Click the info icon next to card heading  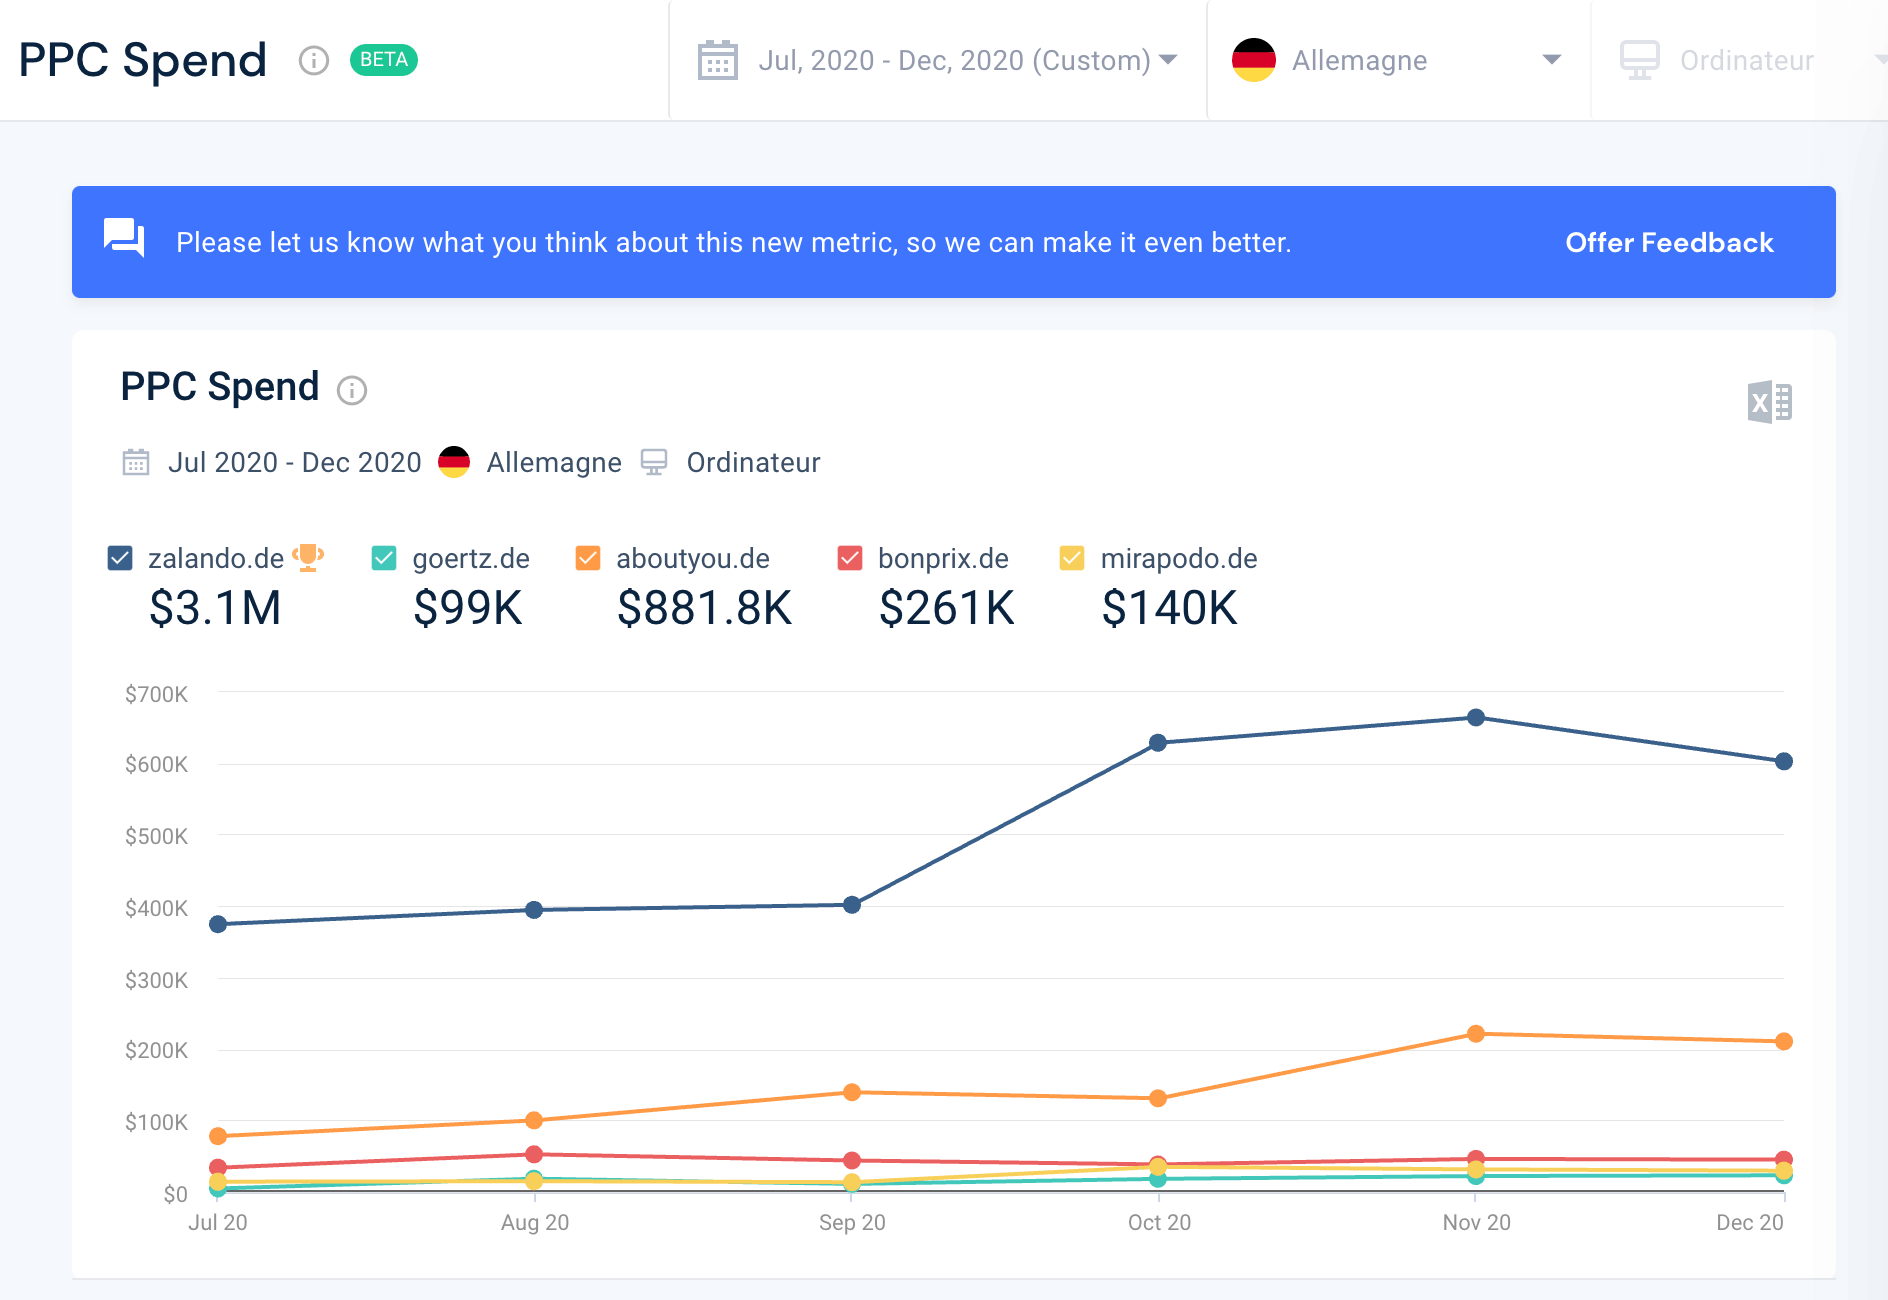[x=352, y=389]
